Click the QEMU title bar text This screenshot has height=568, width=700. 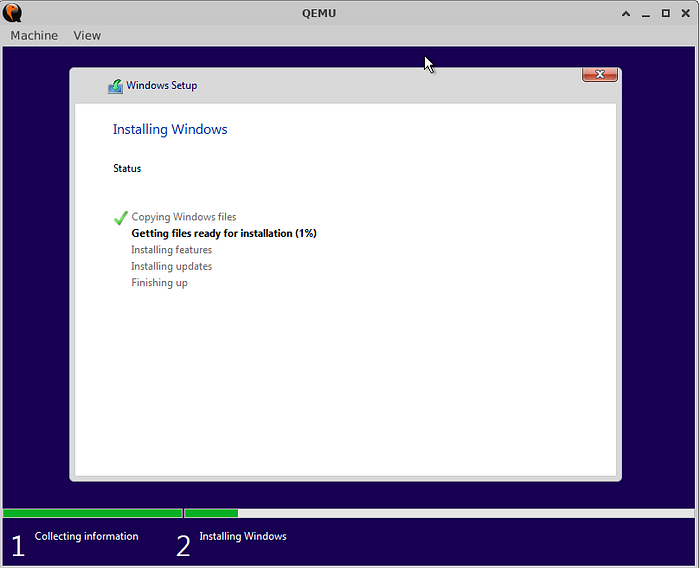coord(319,13)
